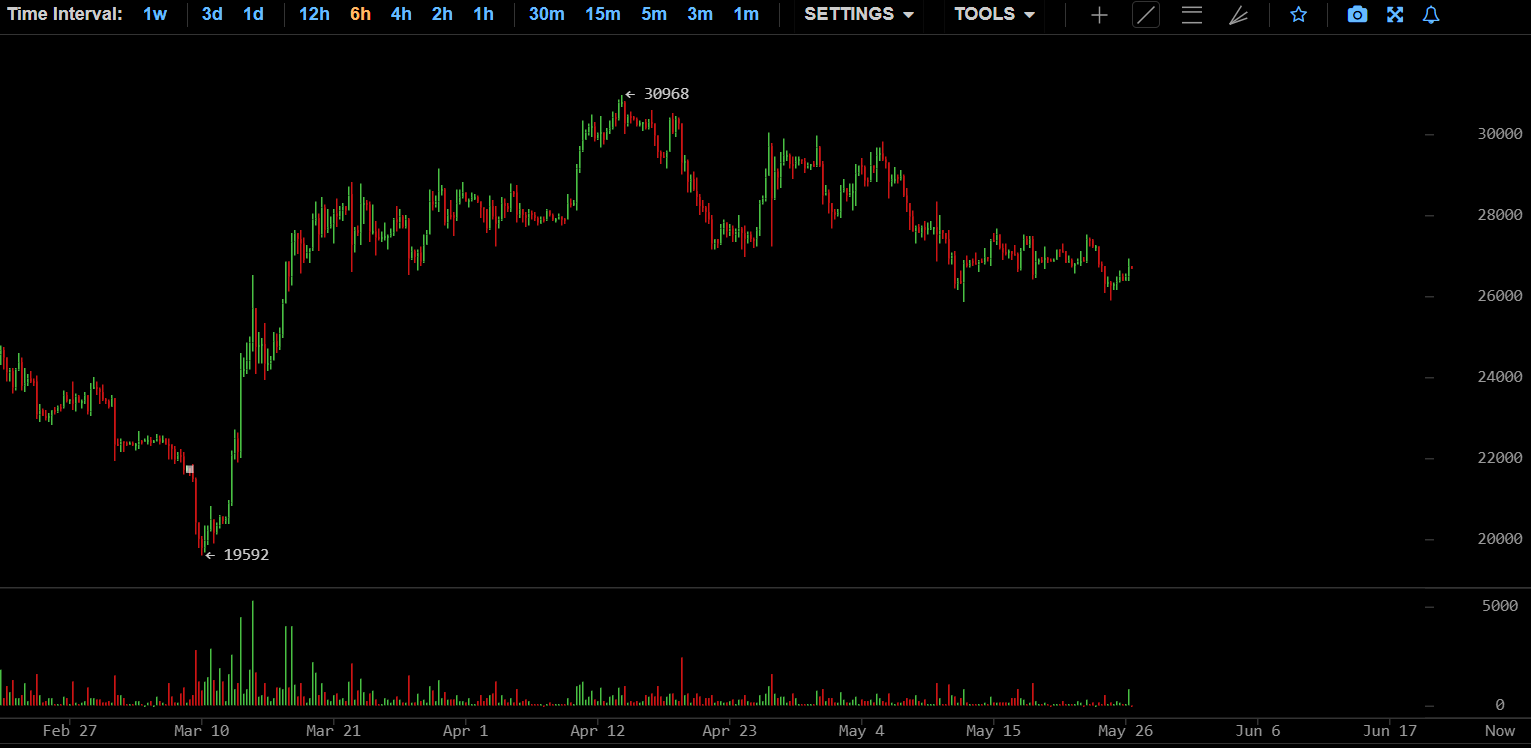This screenshot has height=748, width=1531.
Task: Choose the 1m time interval
Action: pyautogui.click(x=746, y=14)
